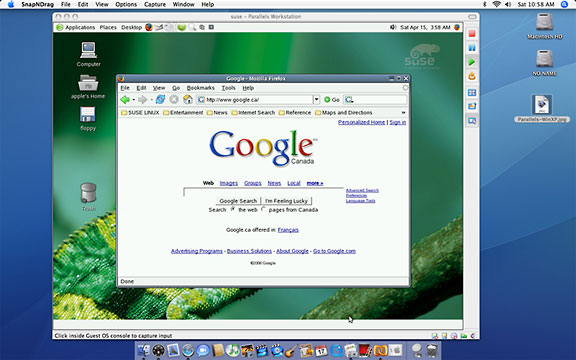The width and height of the screenshot is (576, 360).
Task: Choose search engine in Firefox search box
Action: pos(349,100)
